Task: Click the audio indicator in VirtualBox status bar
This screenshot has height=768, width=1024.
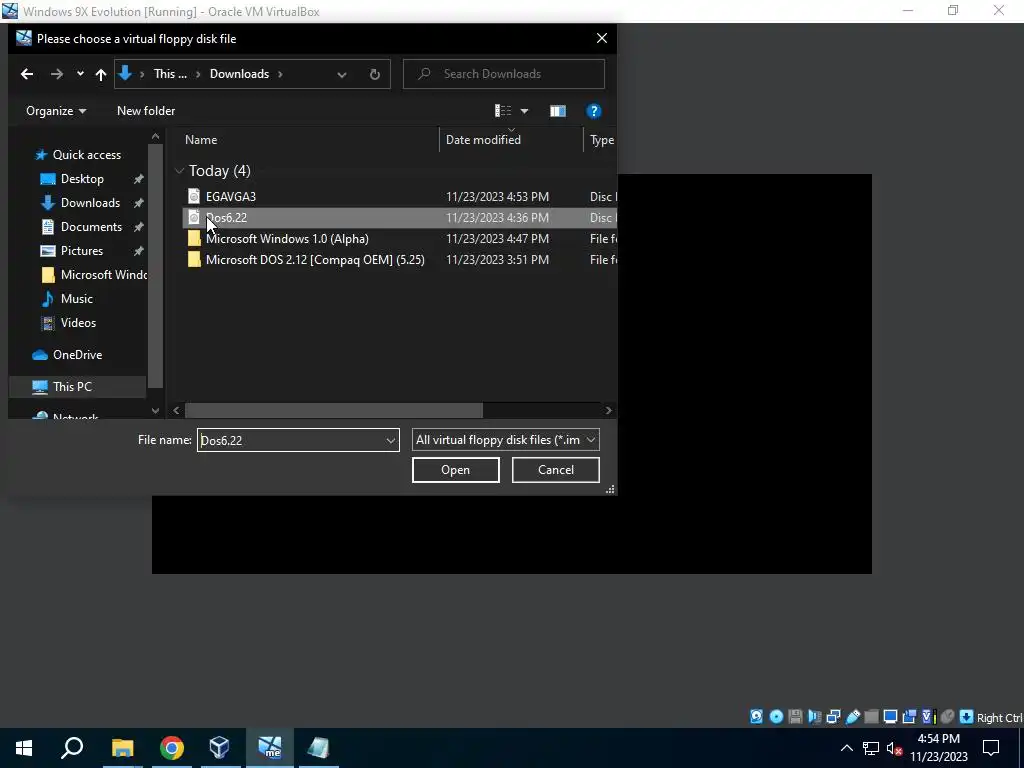Action: coord(814,716)
